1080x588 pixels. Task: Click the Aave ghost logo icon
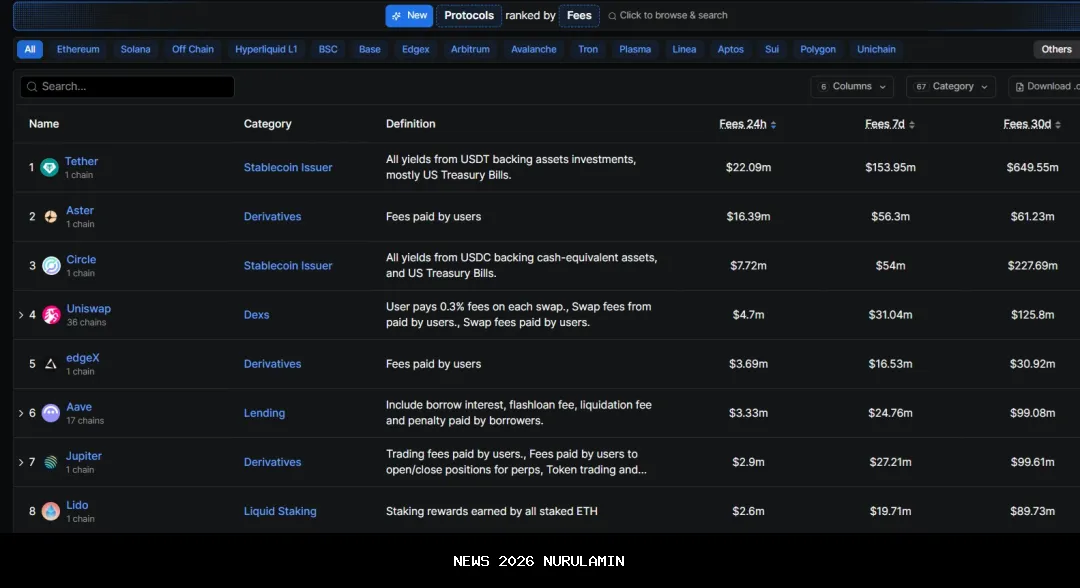coord(51,413)
